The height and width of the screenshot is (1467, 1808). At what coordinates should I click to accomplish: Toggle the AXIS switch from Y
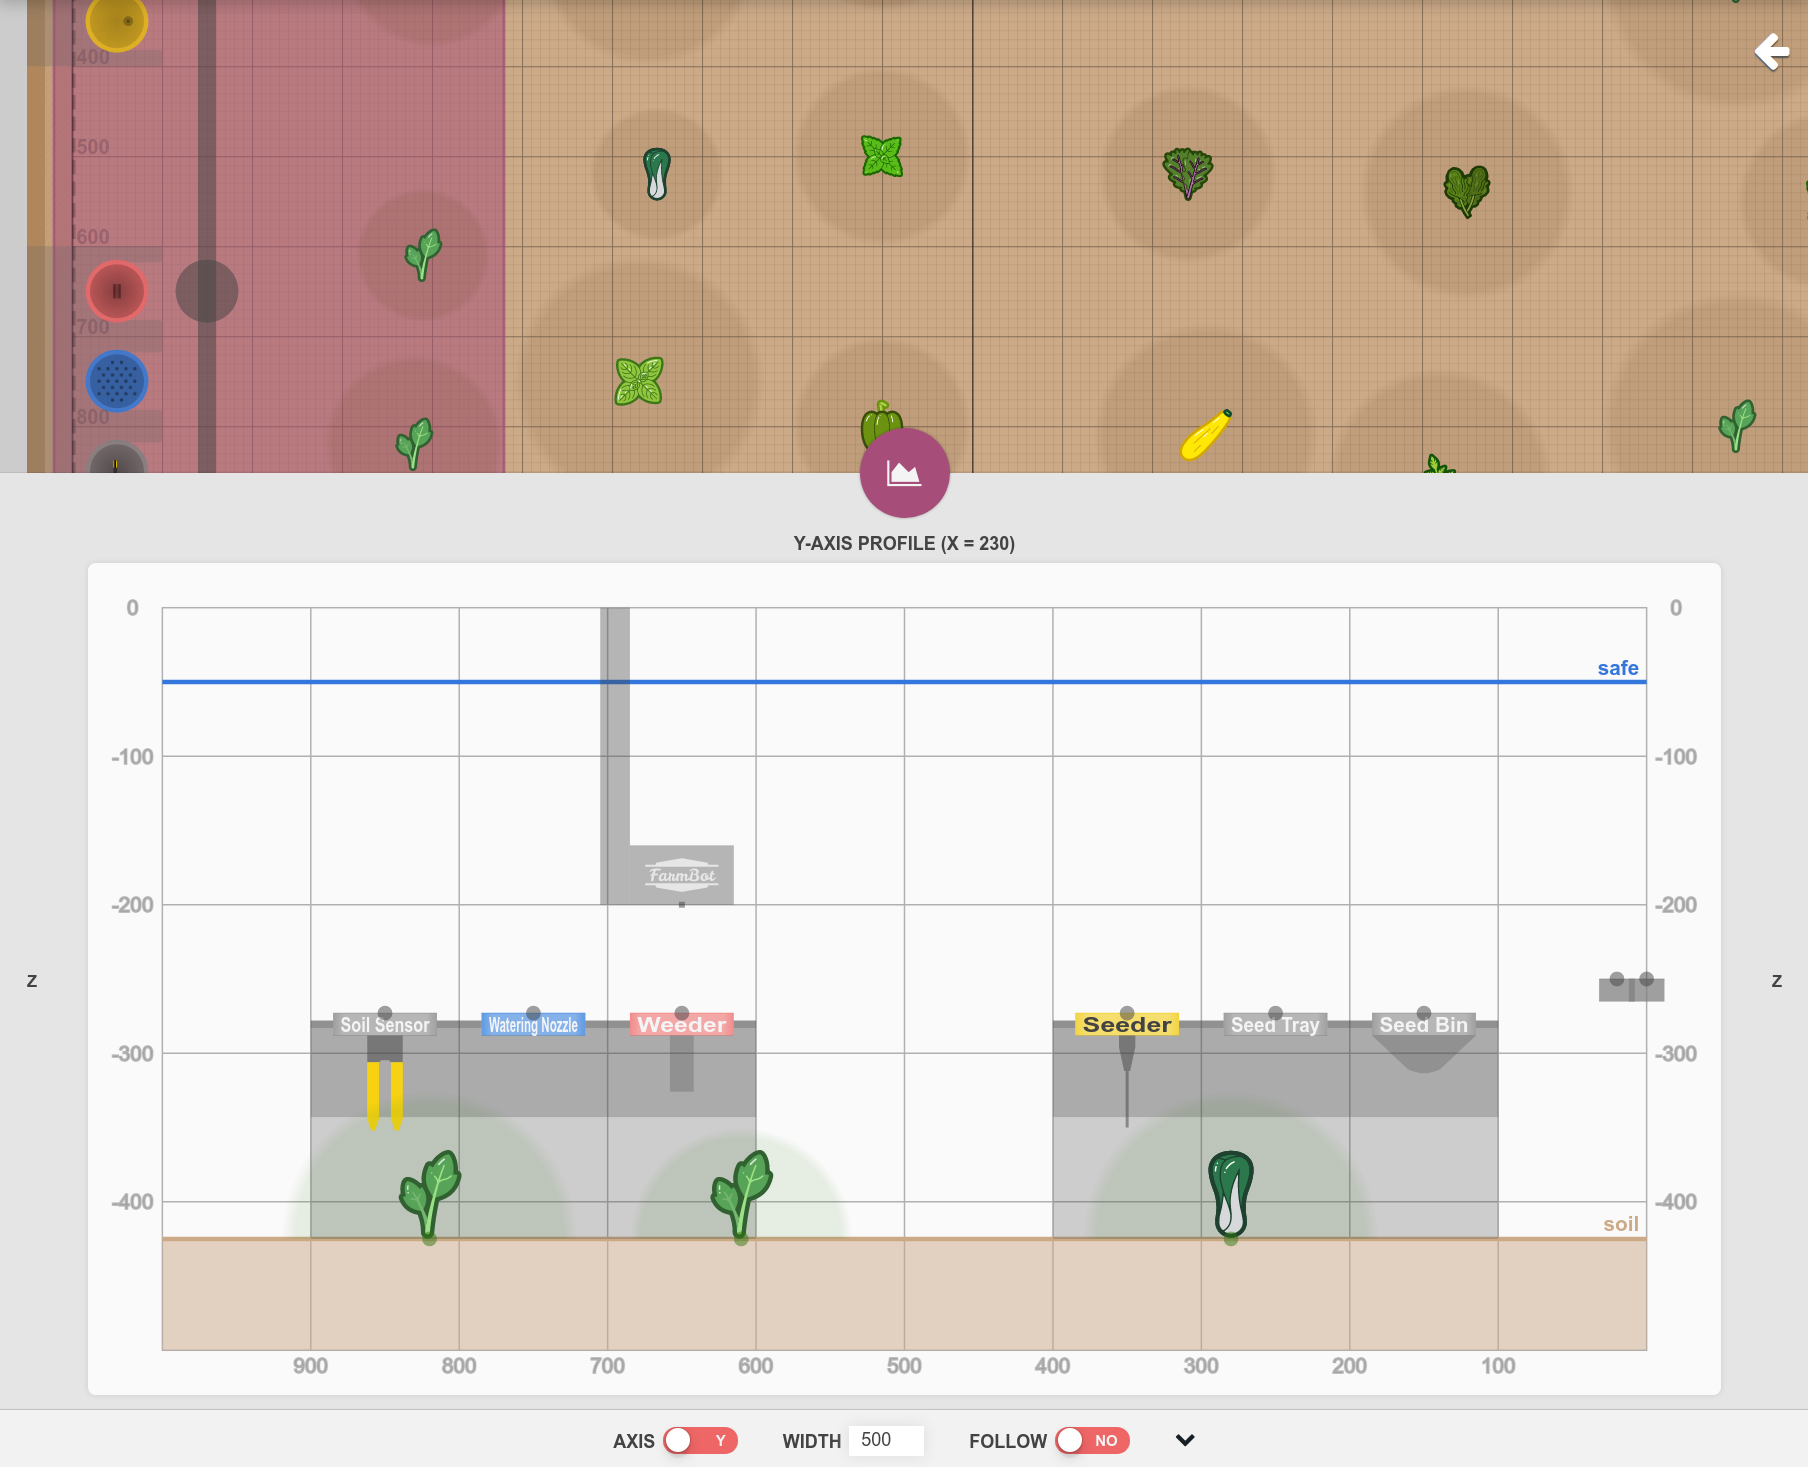coord(700,1440)
